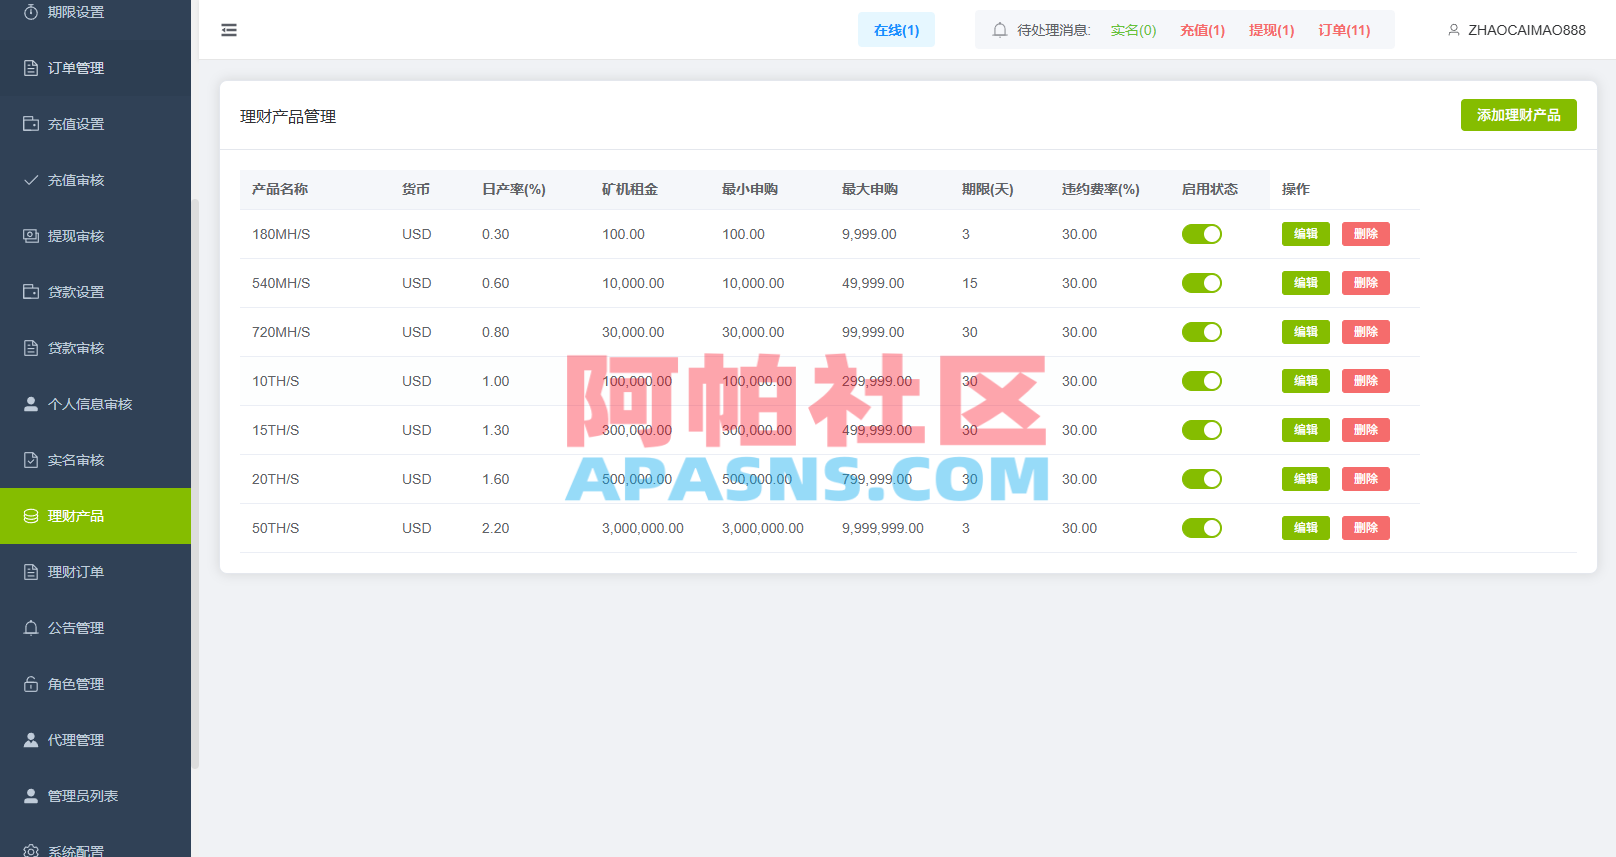
Task: Click the 日产率(%) column header
Action: (x=514, y=189)
